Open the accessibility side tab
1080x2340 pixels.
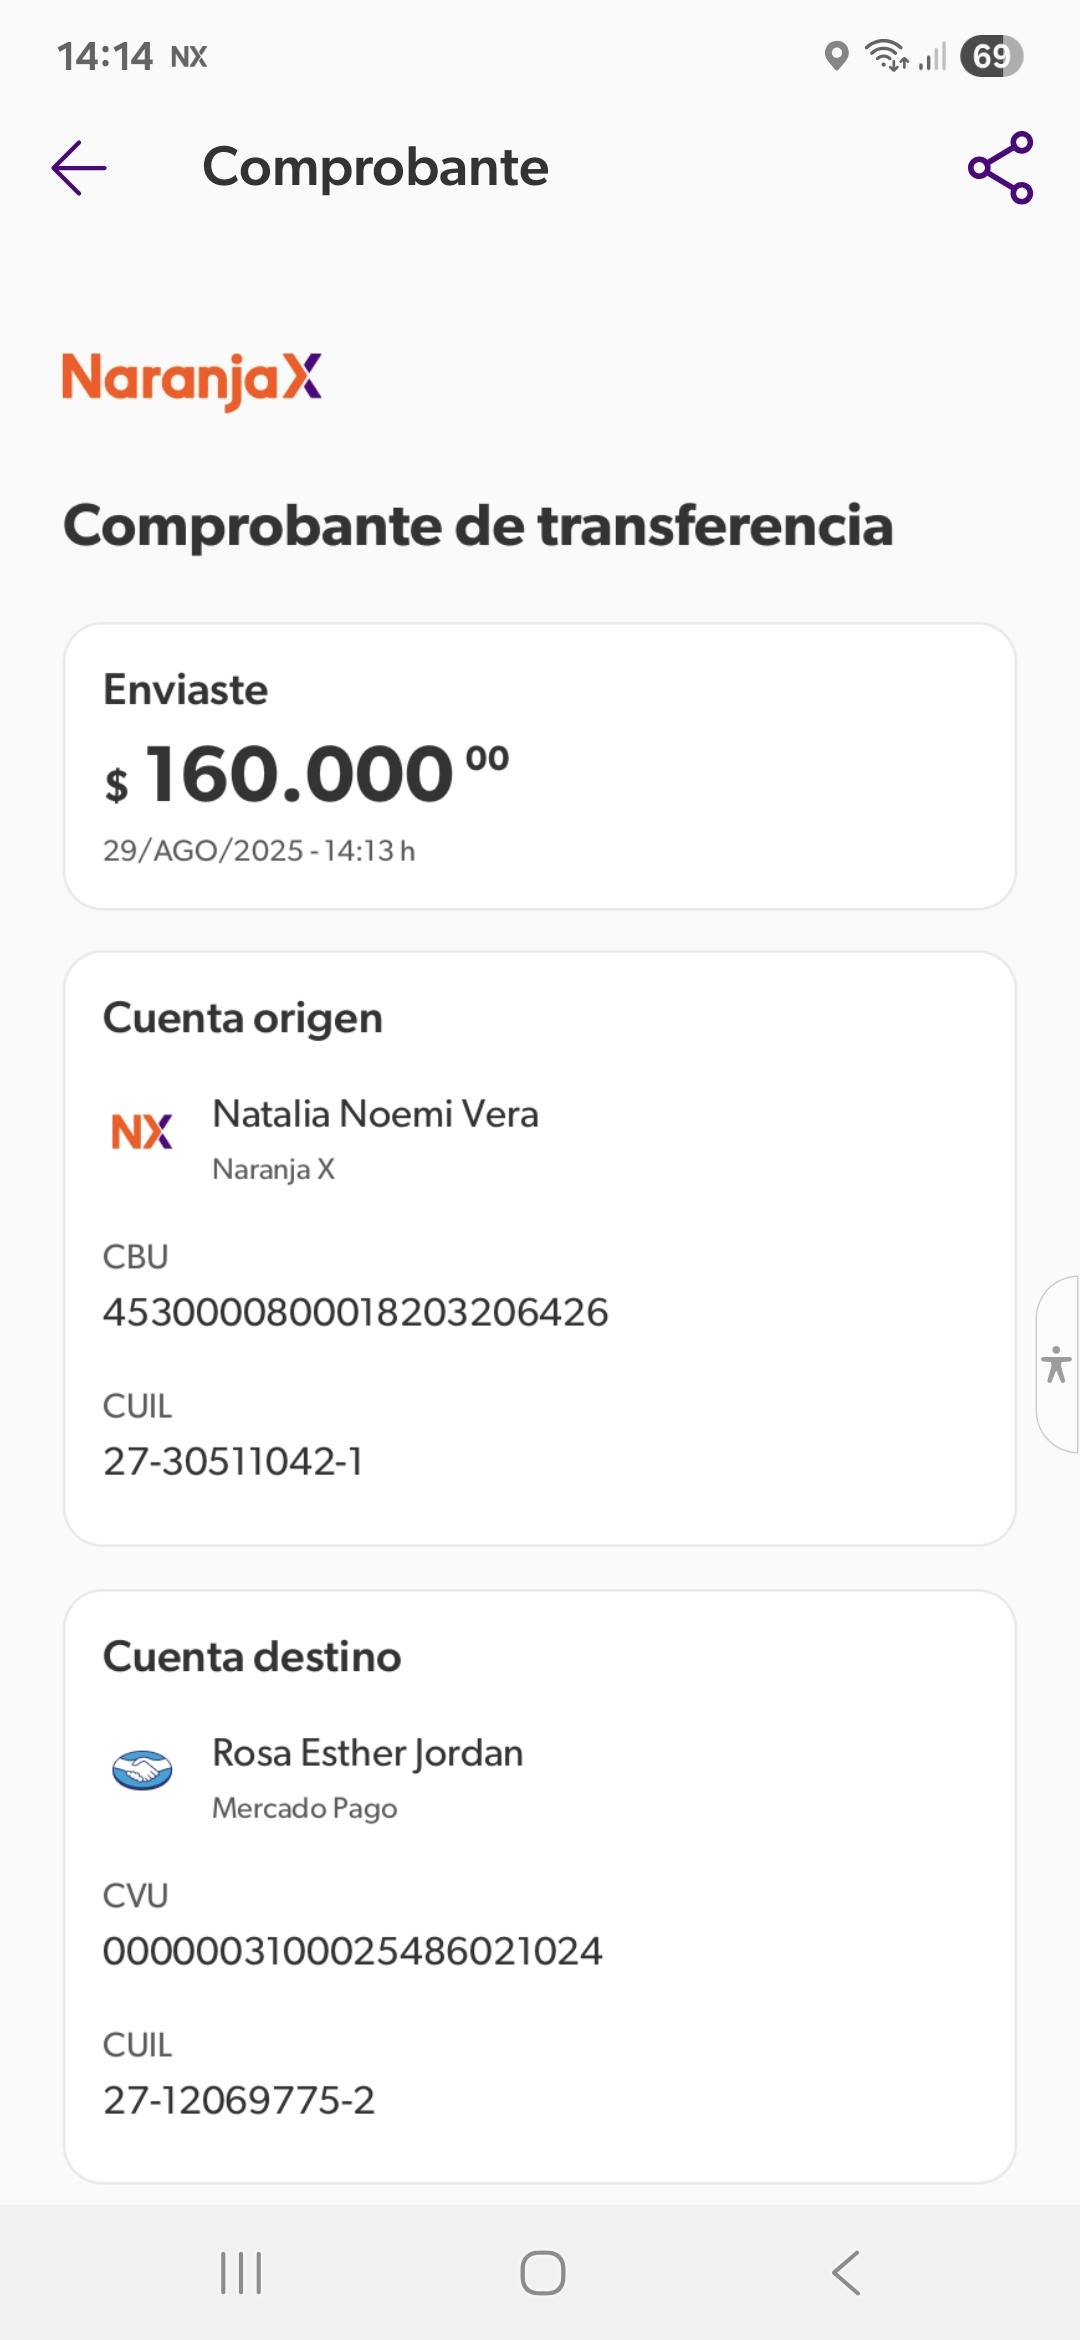click(1057, 1364)
